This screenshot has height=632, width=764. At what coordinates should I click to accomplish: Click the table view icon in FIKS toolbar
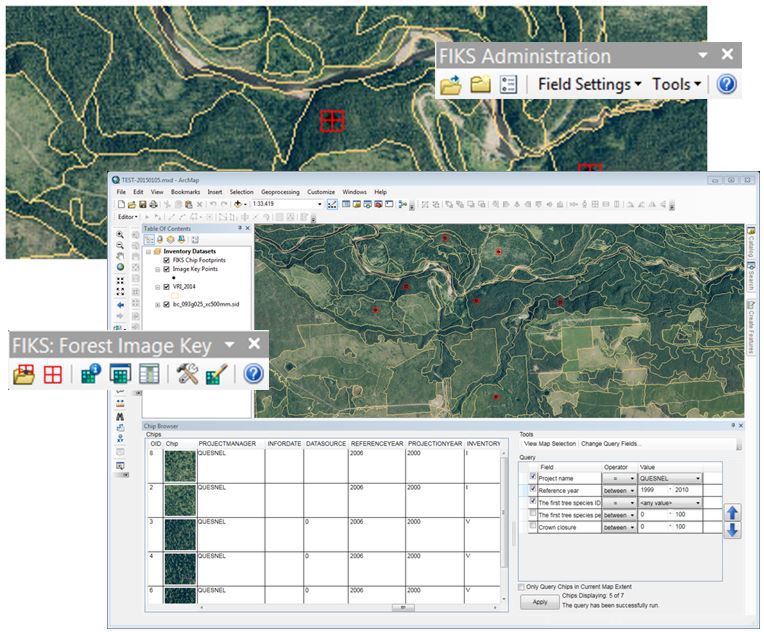tap(149, 374)
